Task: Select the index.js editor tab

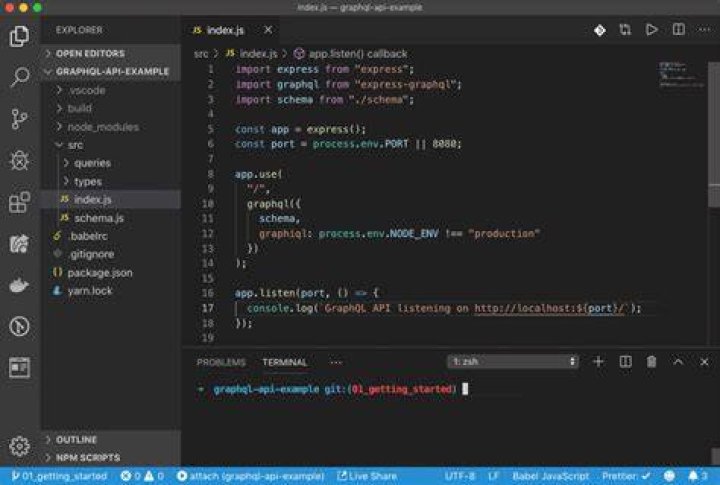Action: (230, 30)
